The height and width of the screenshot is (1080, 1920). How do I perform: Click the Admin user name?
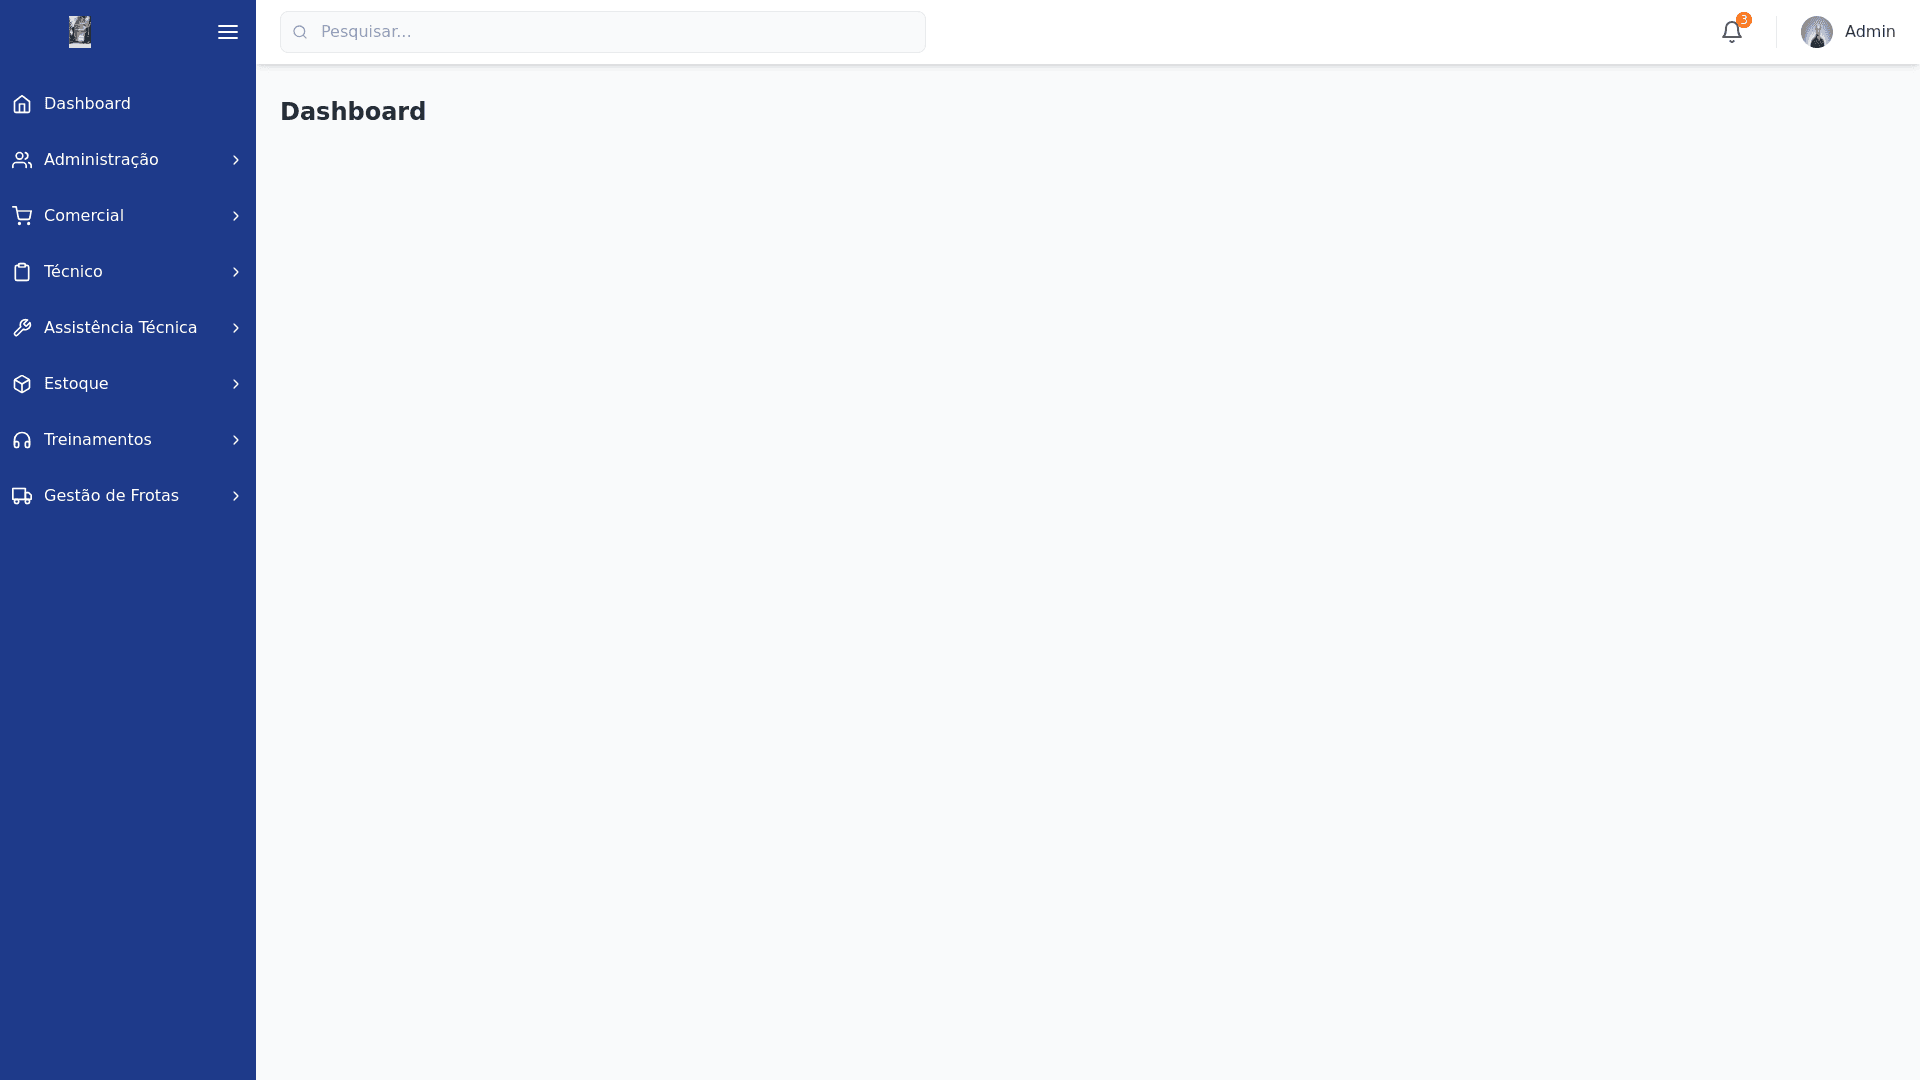click(x=1870, y=32)
